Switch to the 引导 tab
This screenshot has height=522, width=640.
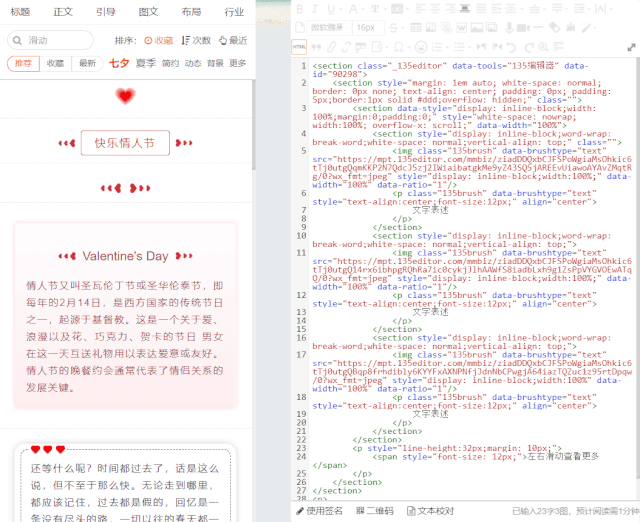point(106,12)
